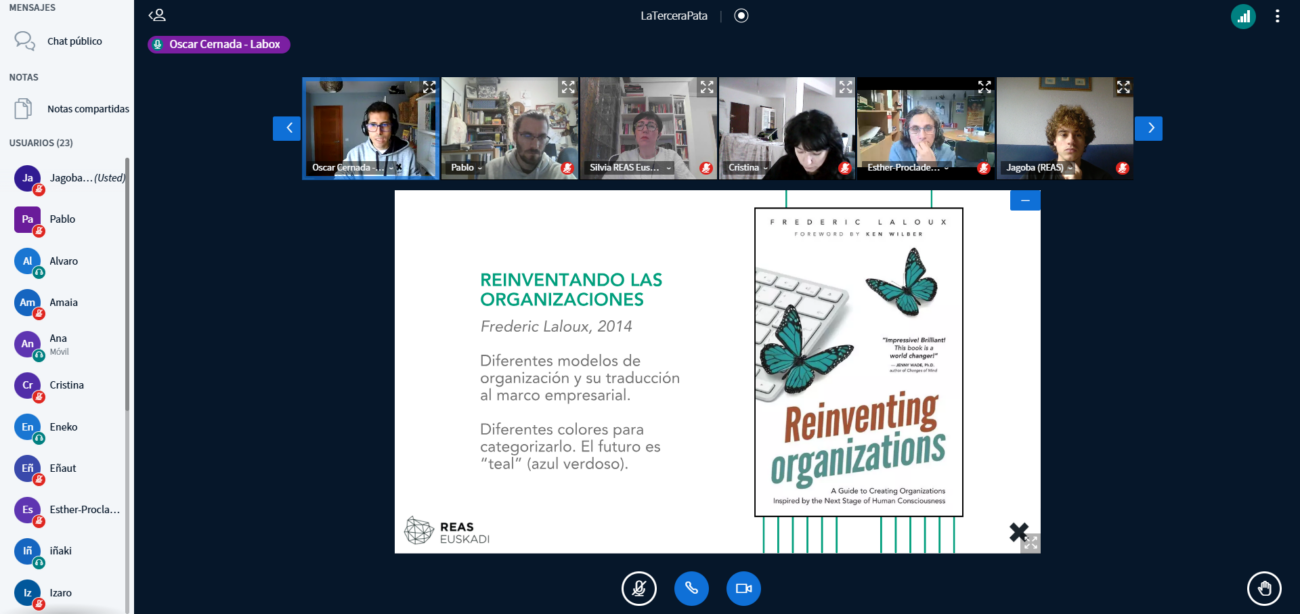The height and width of the screenshot is (614, 1300).
Task: Click the recording indicator next to LaTerceraPata
Action: [741, 16]
